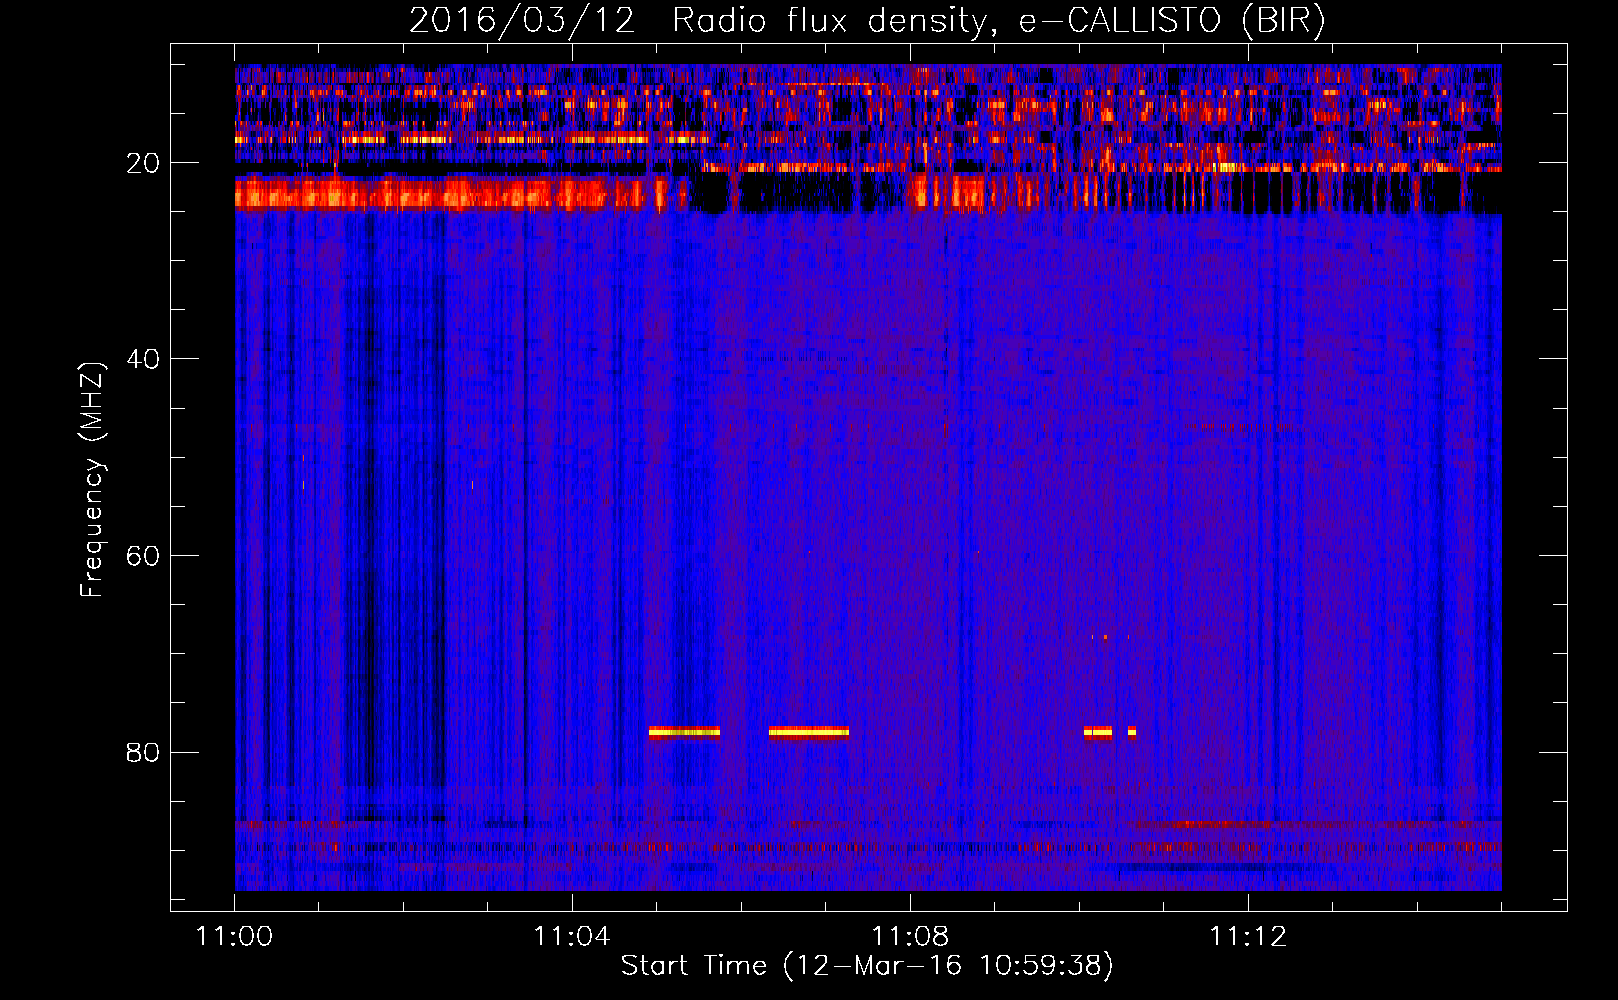
Task: Click the "80" frequency tick label
Action: (143, 752)
